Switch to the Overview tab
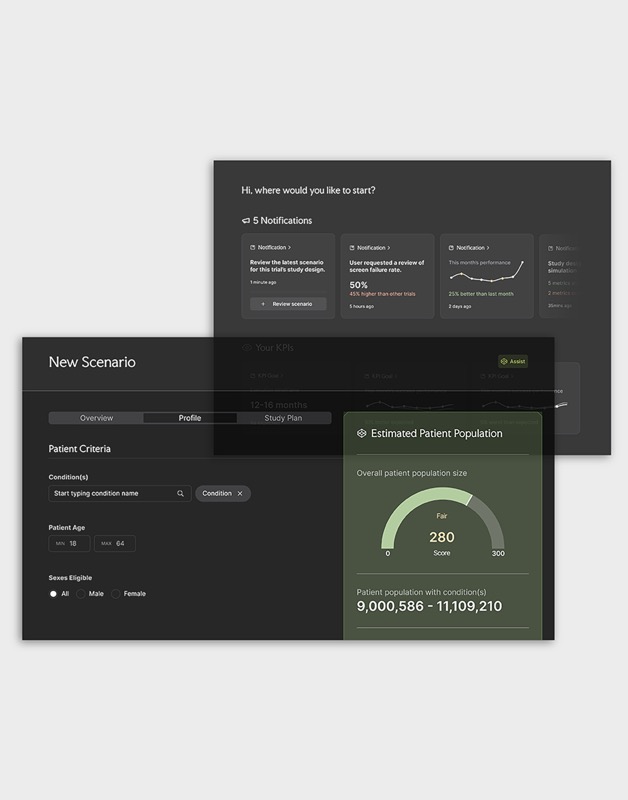The image size is (628, 800). [x=96, y=418]
